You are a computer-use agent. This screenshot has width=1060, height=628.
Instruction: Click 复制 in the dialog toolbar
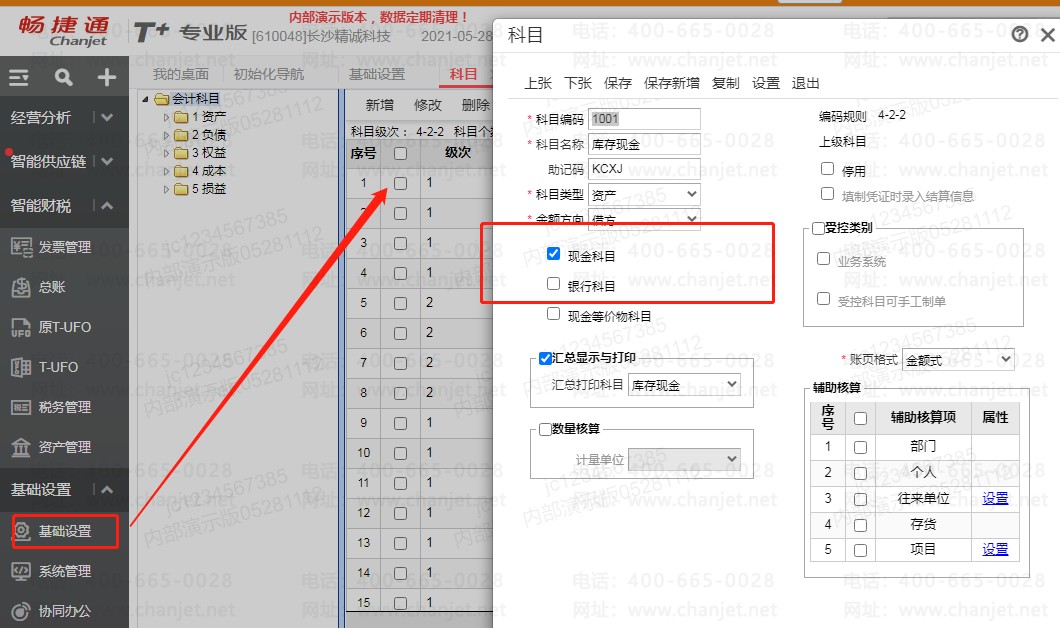(x=725, y=83)
